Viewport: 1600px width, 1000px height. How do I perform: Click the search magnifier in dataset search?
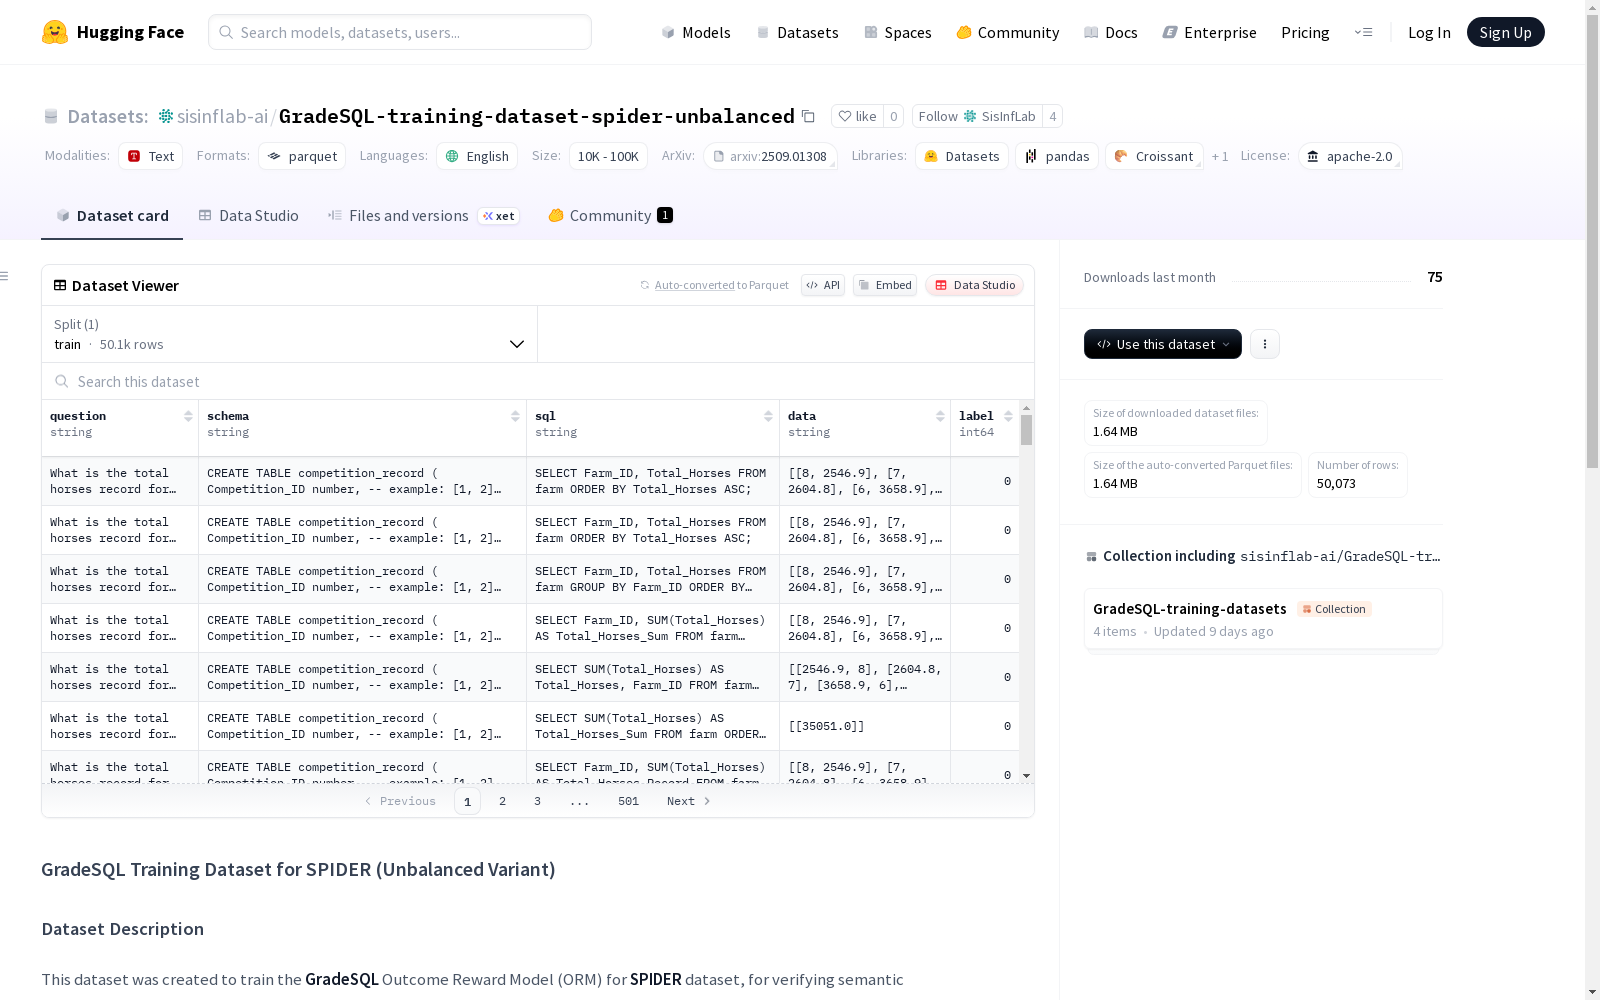point(62,381)
